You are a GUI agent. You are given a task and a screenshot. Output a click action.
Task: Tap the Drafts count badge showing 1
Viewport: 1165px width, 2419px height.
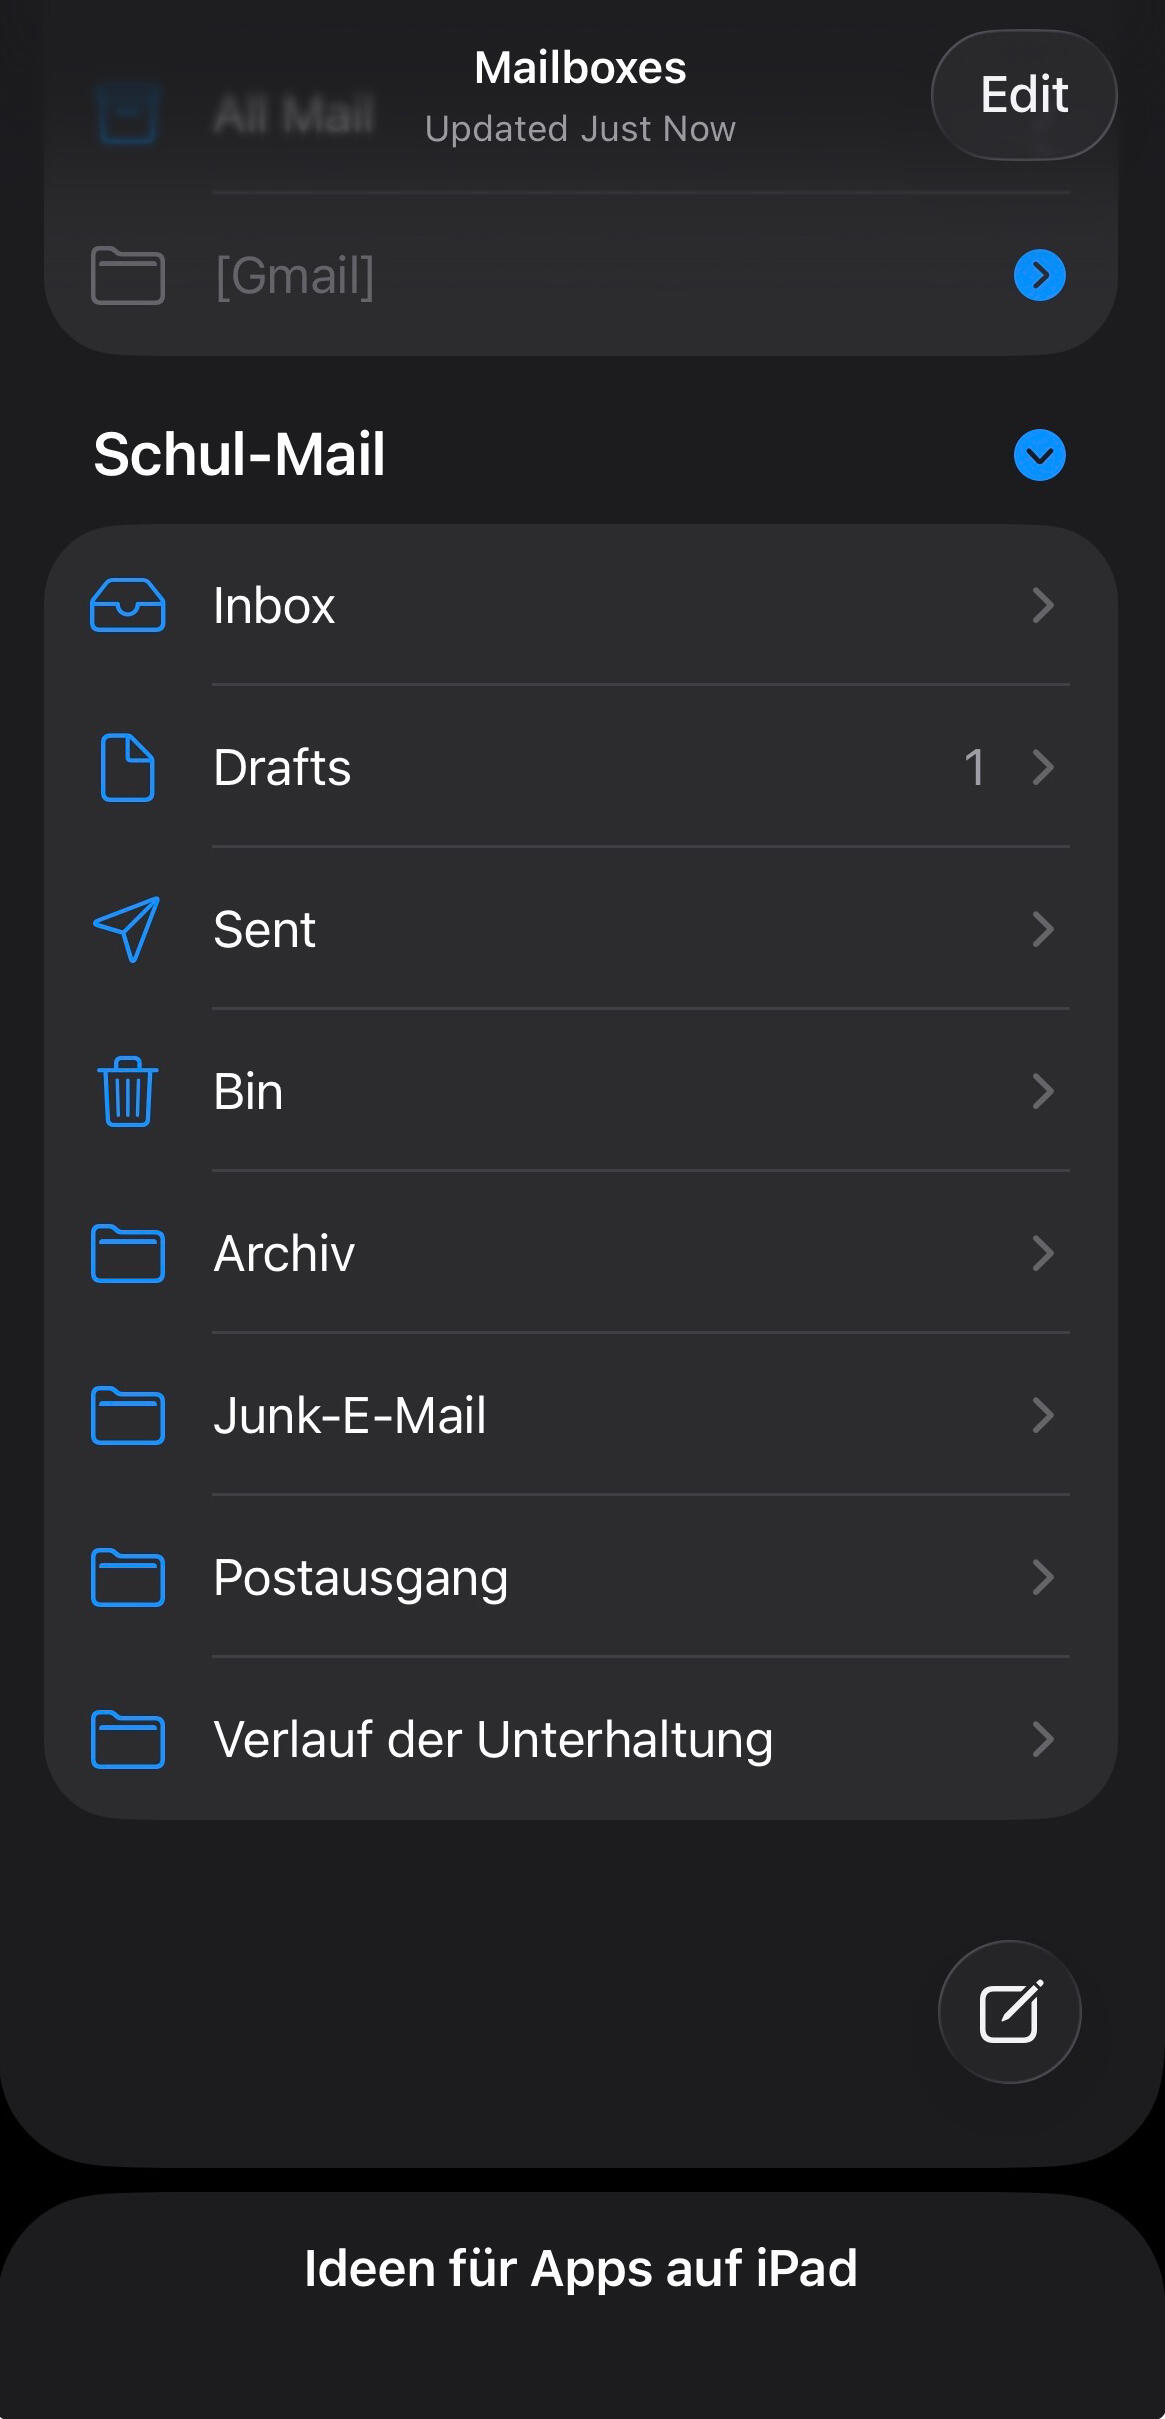pos(974,768)
